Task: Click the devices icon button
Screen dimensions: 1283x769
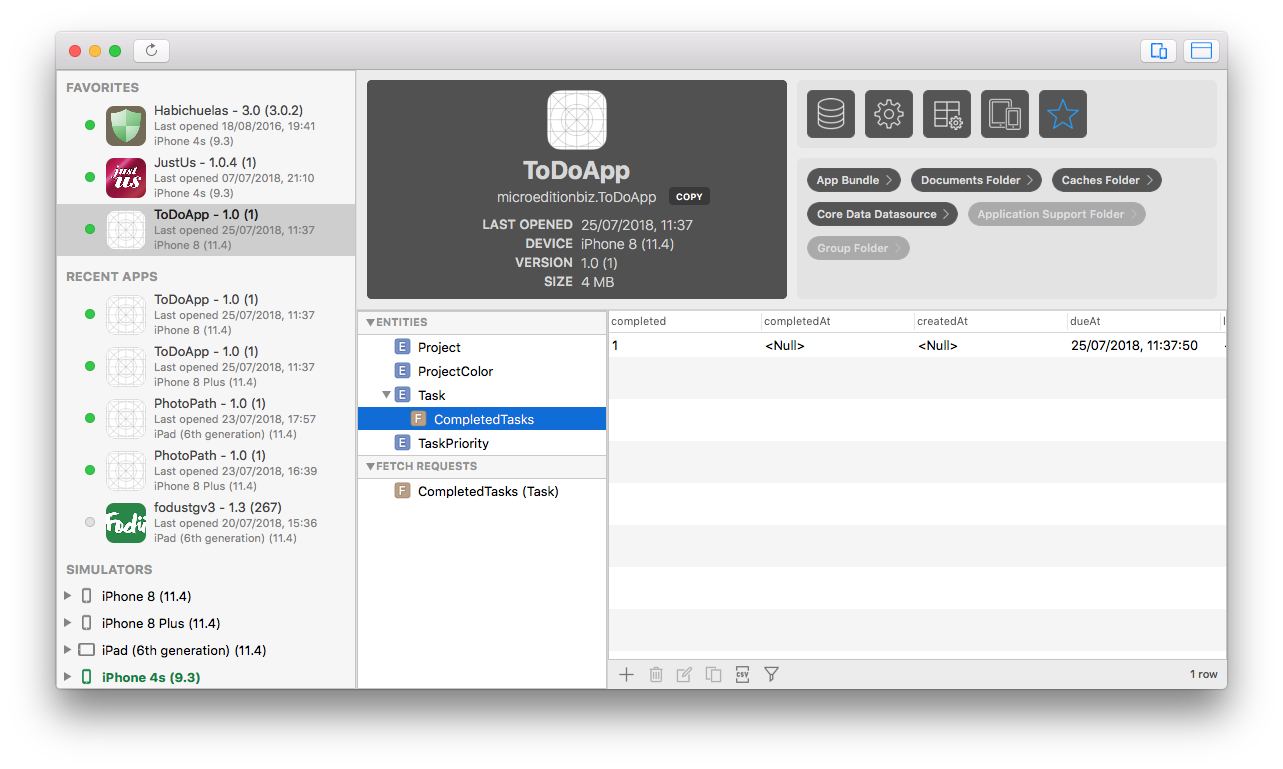Action: (x=1004, y=114)
